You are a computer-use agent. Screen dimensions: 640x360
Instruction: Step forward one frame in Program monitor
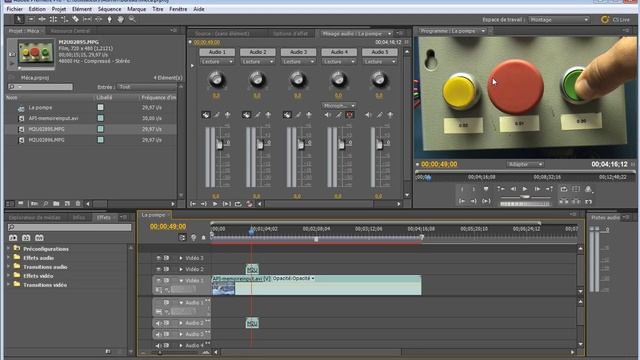point(537,189)
